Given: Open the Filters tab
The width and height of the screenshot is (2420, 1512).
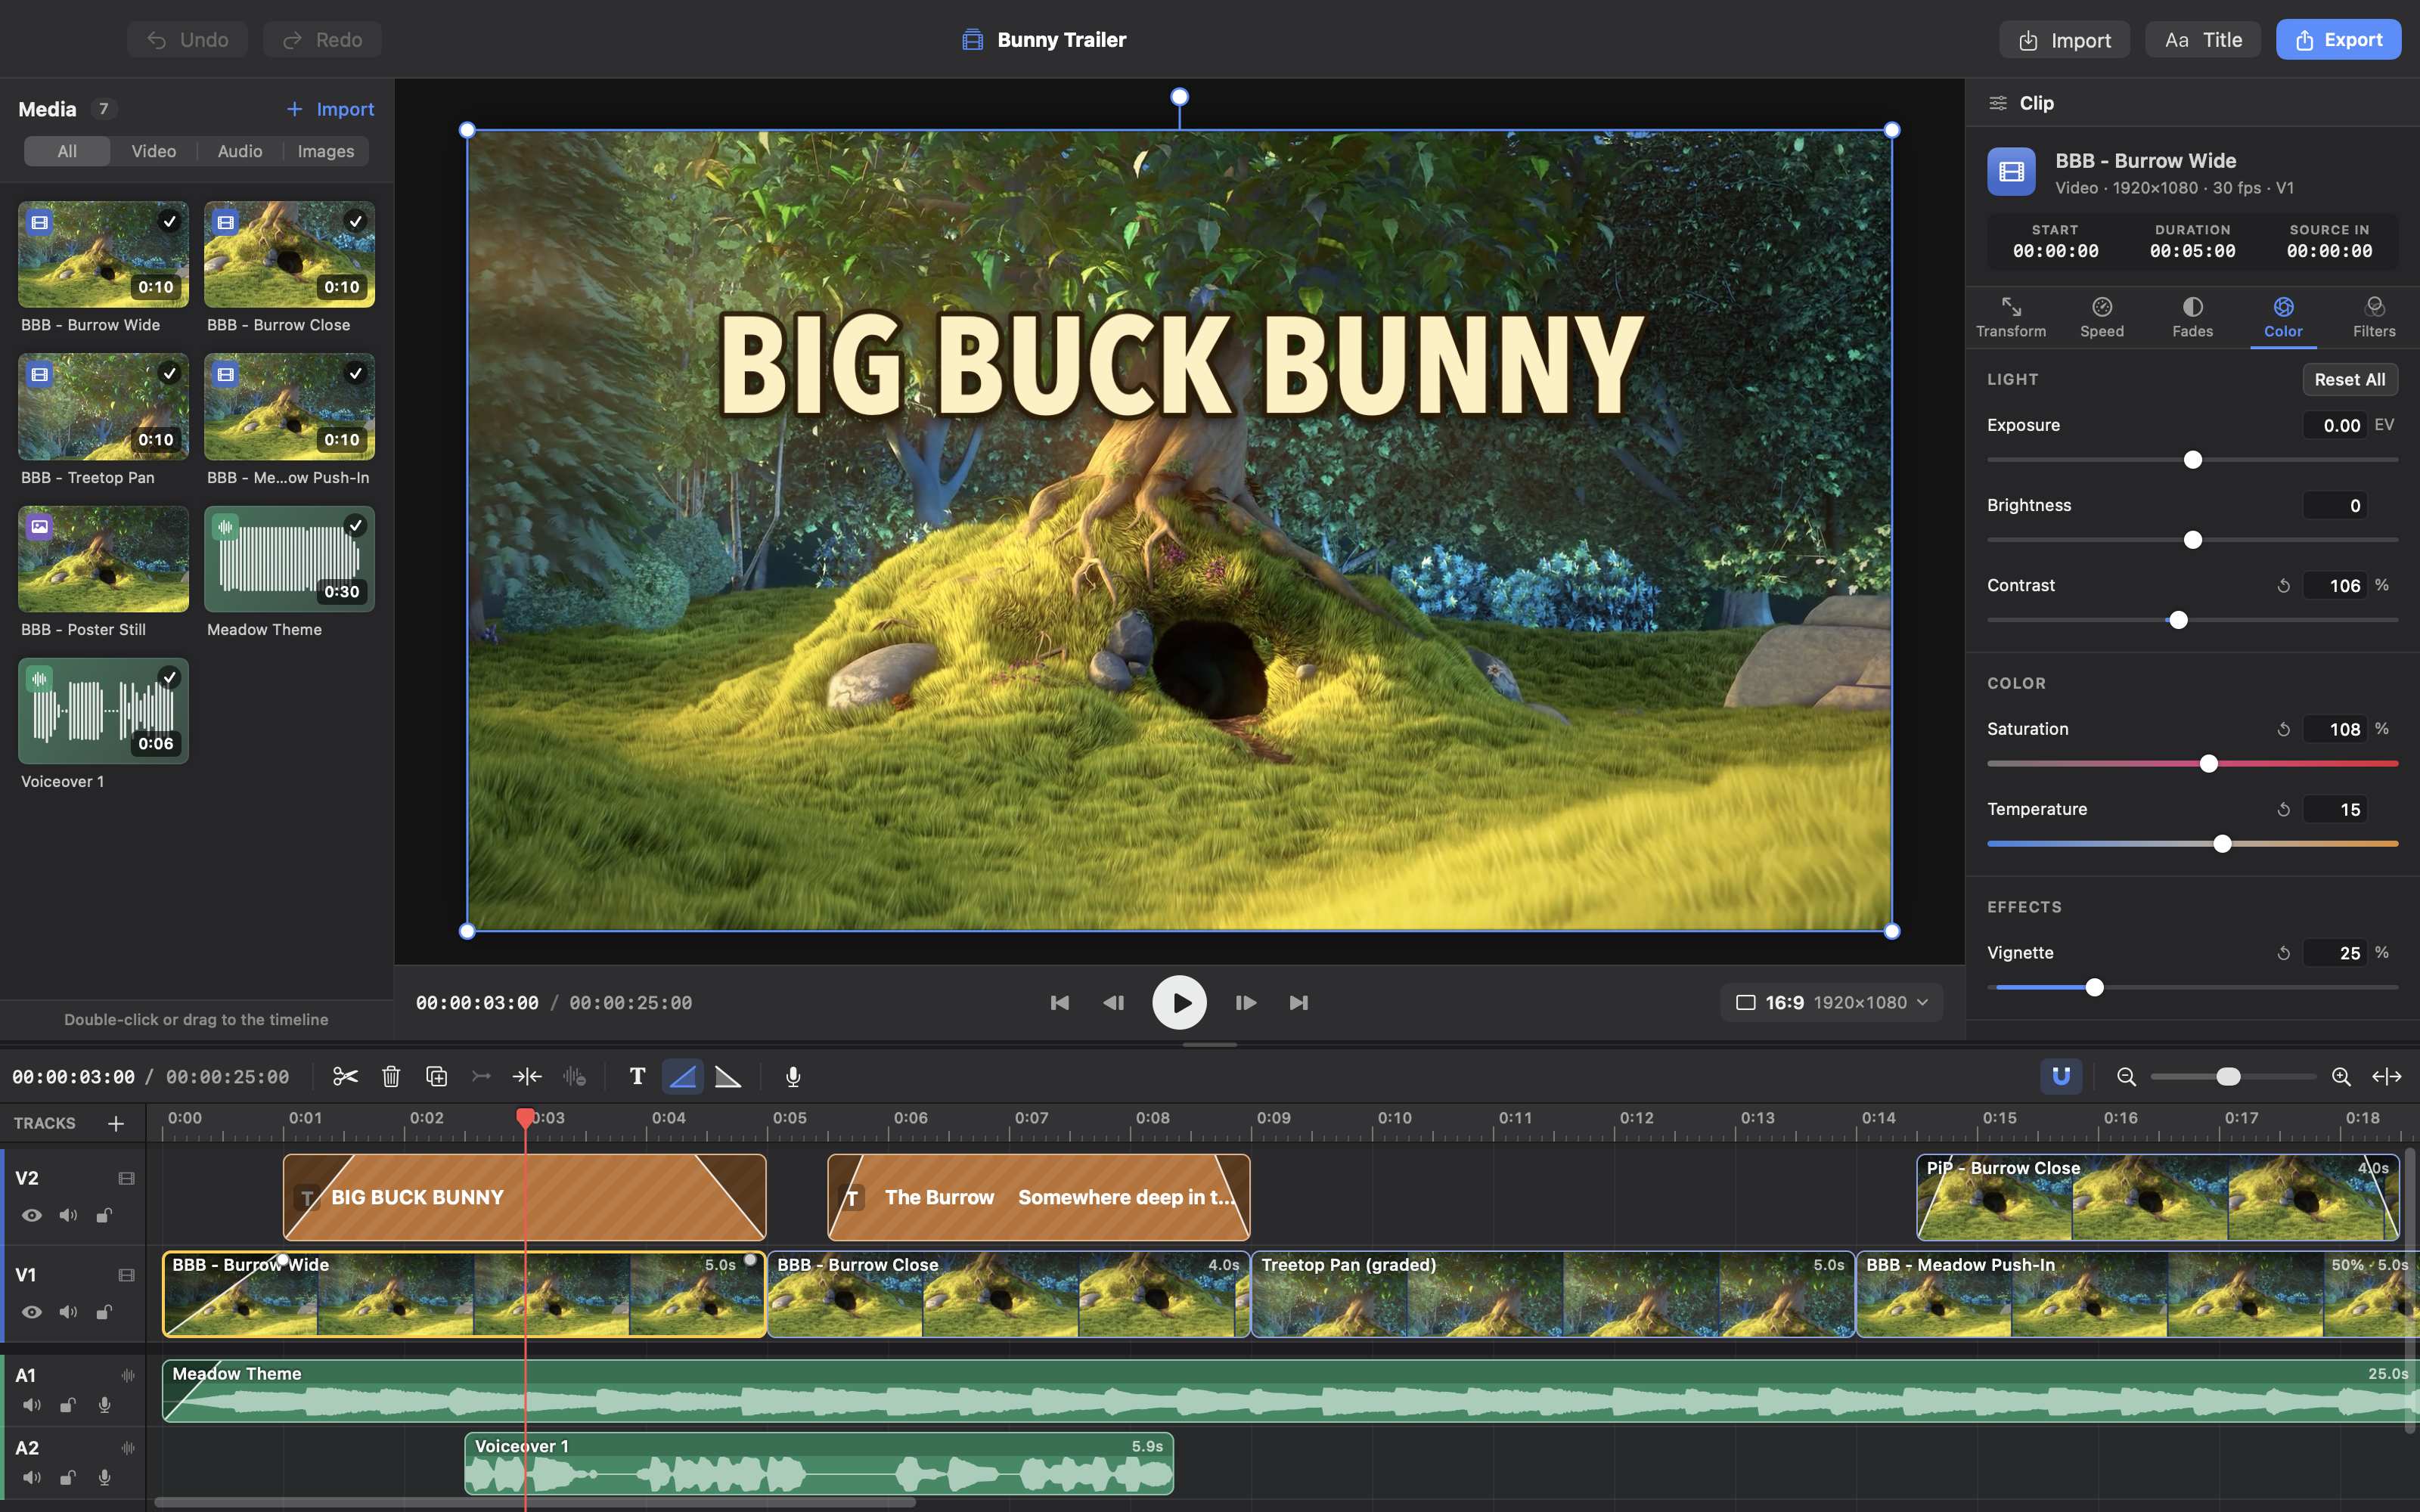Looking at the screenshot, I should click(2374, 317).
